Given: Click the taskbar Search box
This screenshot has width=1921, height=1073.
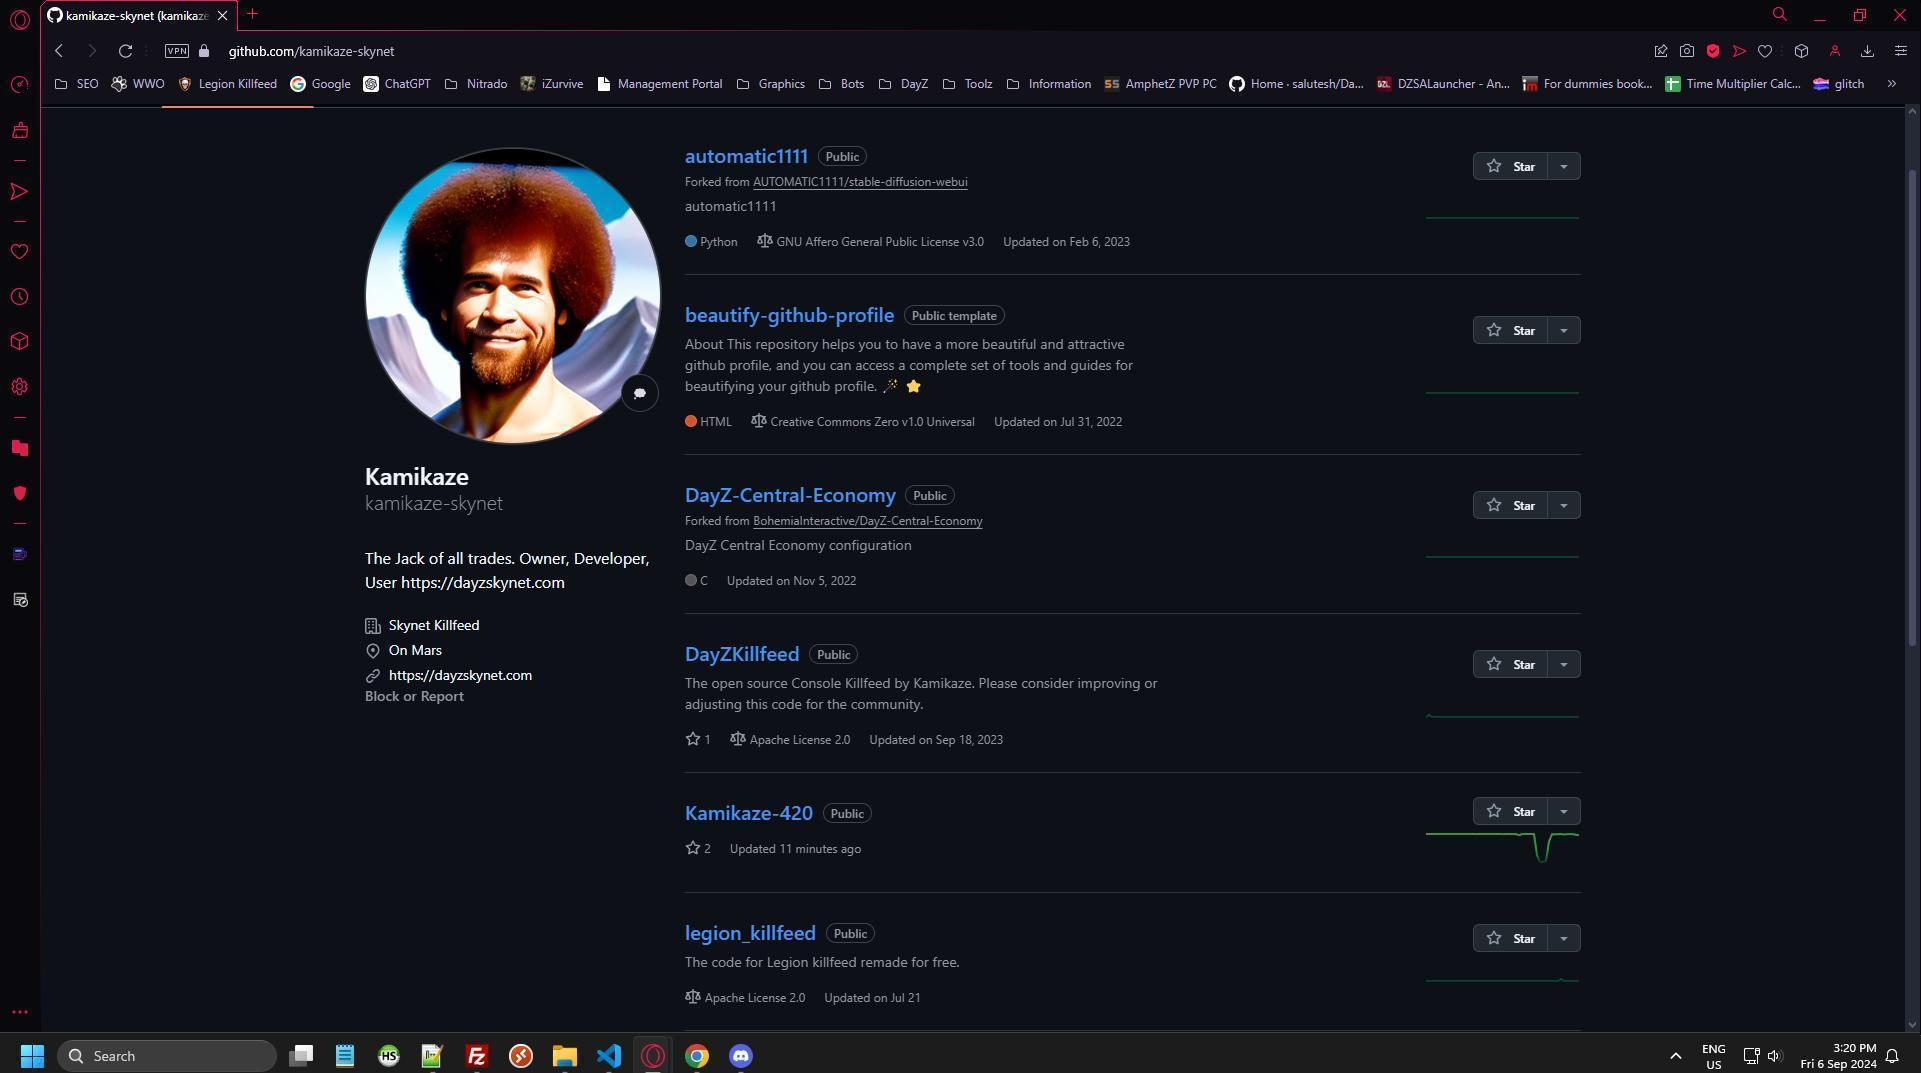Looking at the screenshot, I should click(x=167, y=1056).
